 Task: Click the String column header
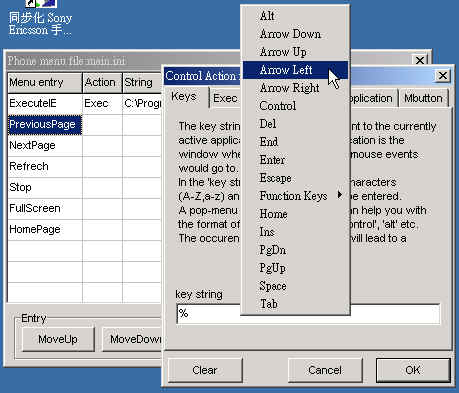(142, 83)
